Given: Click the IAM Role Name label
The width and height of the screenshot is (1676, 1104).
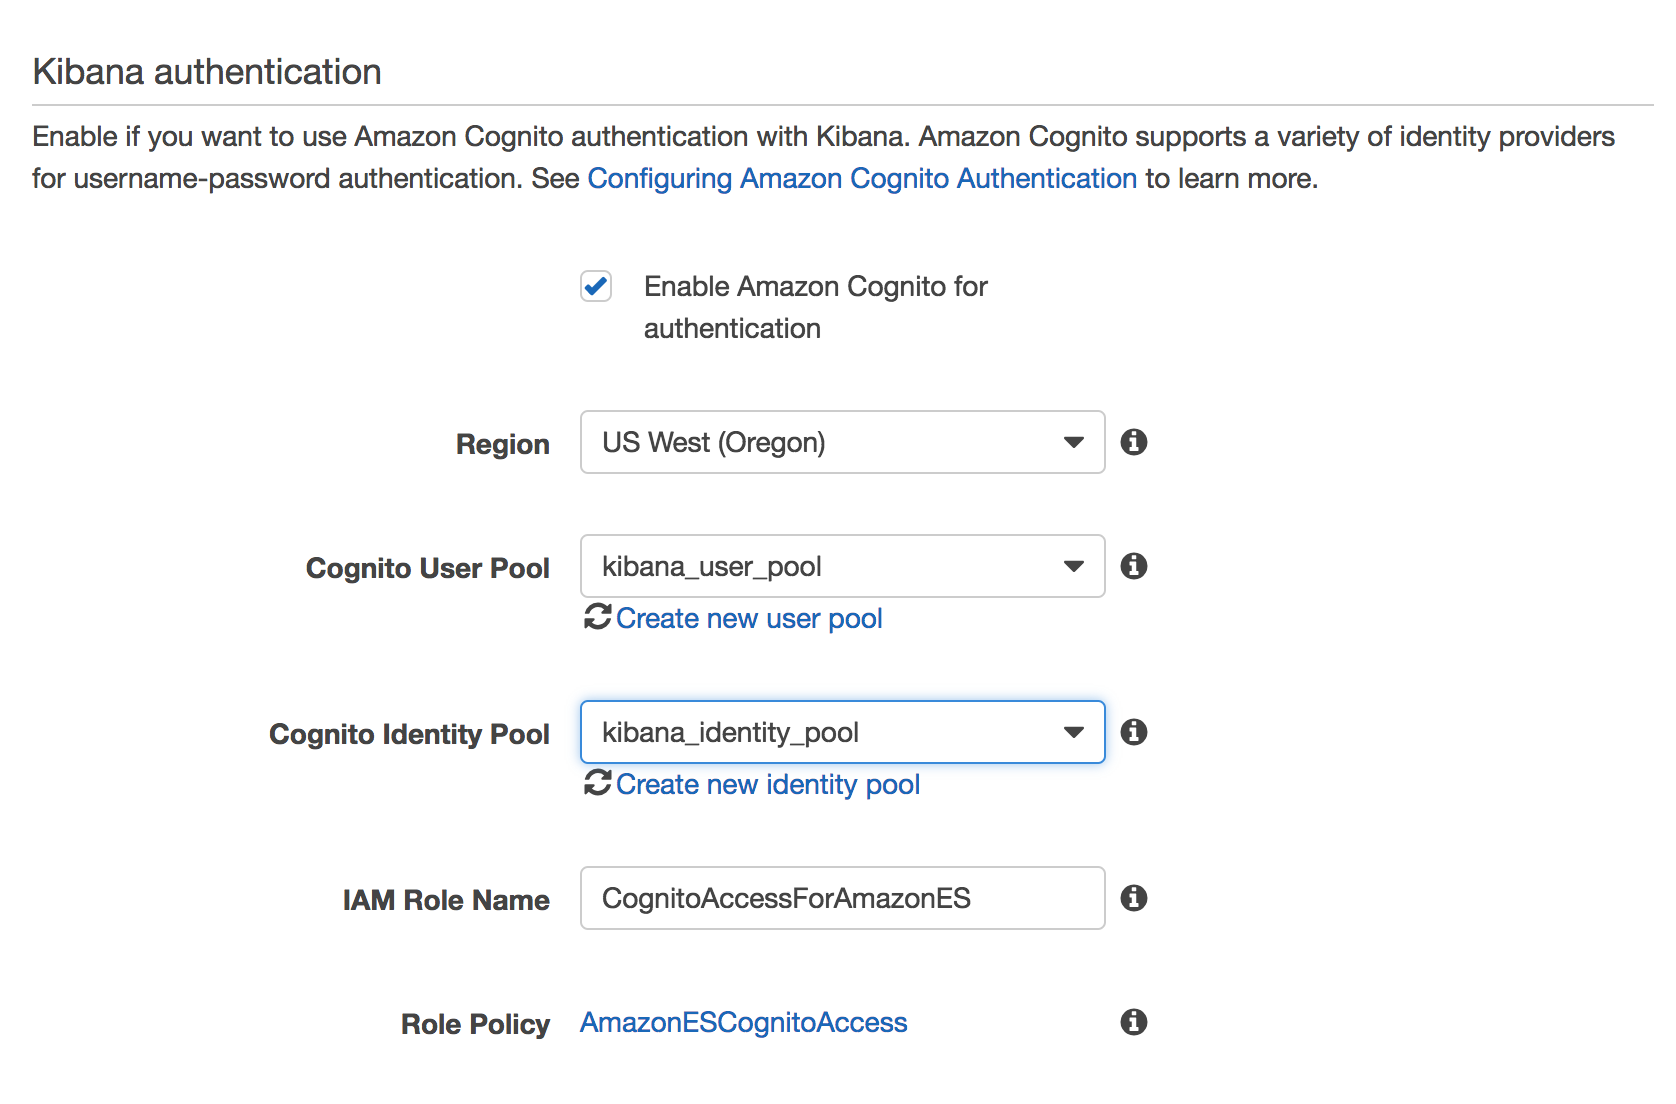Looking at the screenshot, I should pyautogui.click(x=446, y=900).
